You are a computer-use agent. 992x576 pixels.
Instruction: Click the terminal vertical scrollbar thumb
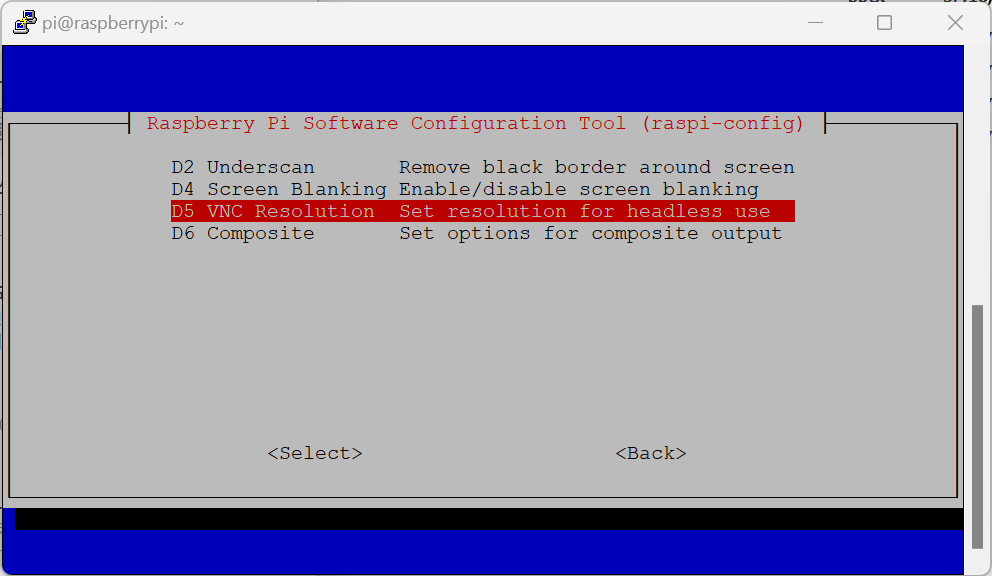click(x=977, y=427)
